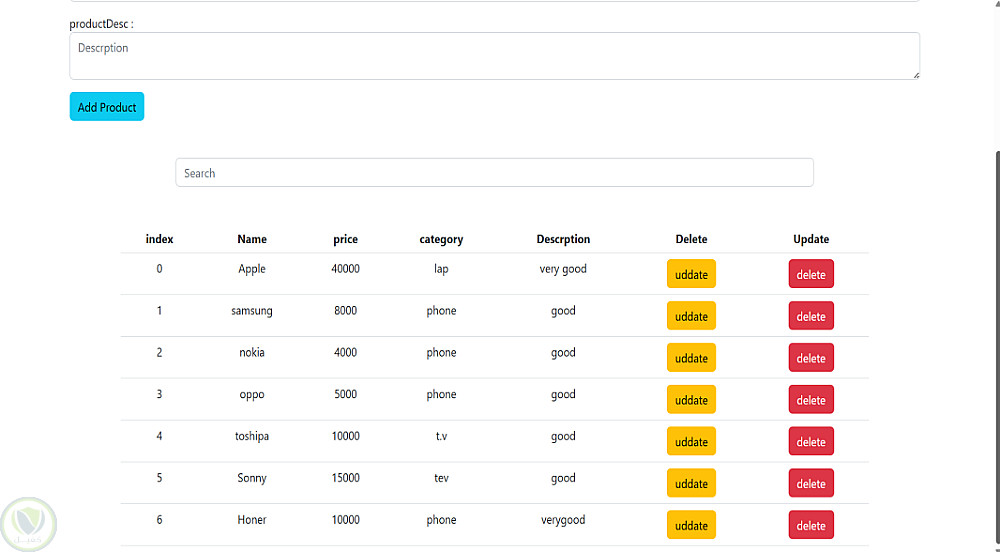Click the green logo icon bottom-left

[28, 523]
